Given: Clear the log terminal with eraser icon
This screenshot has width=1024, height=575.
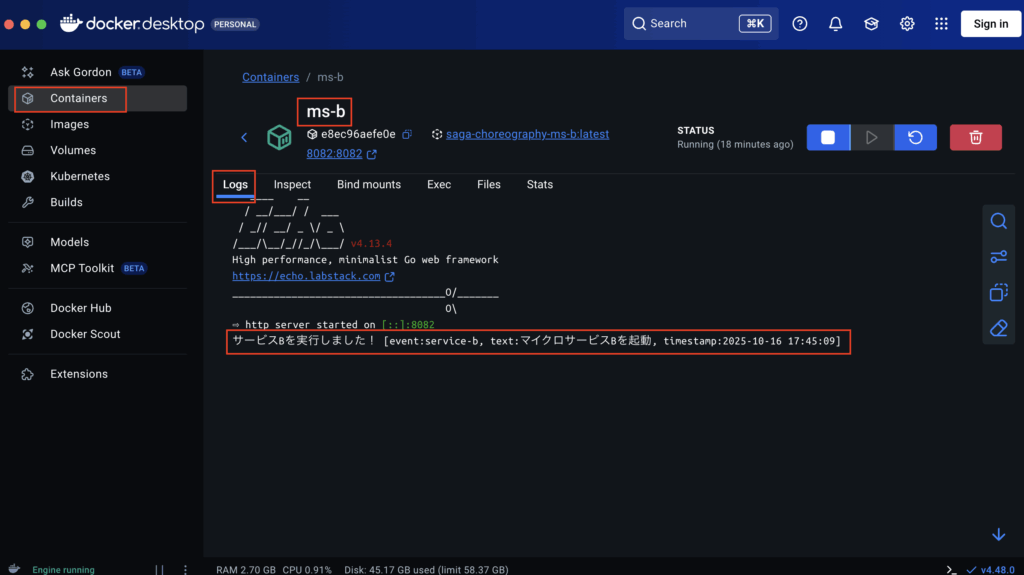Looking at the screenshot, I should (x=998, y=328).
